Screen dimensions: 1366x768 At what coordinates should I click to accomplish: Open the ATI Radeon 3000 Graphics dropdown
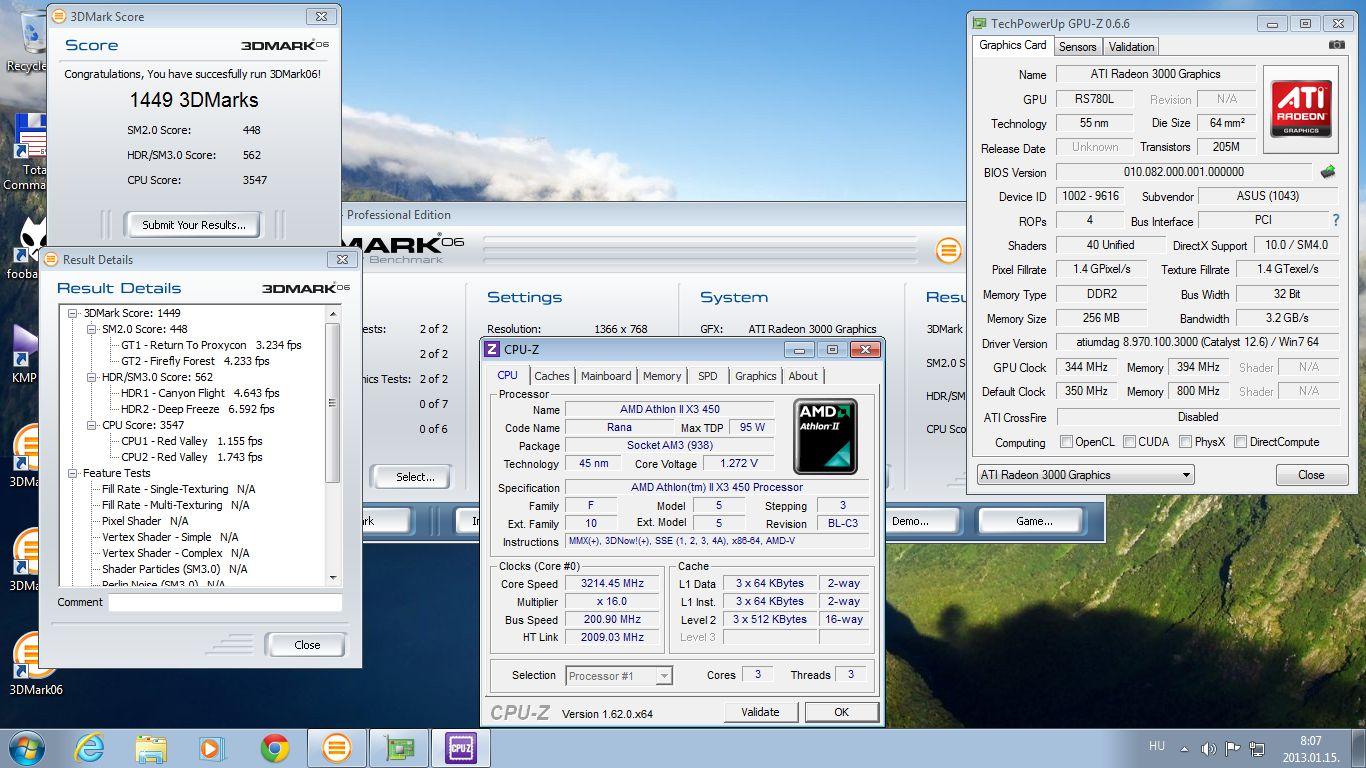1085,475
